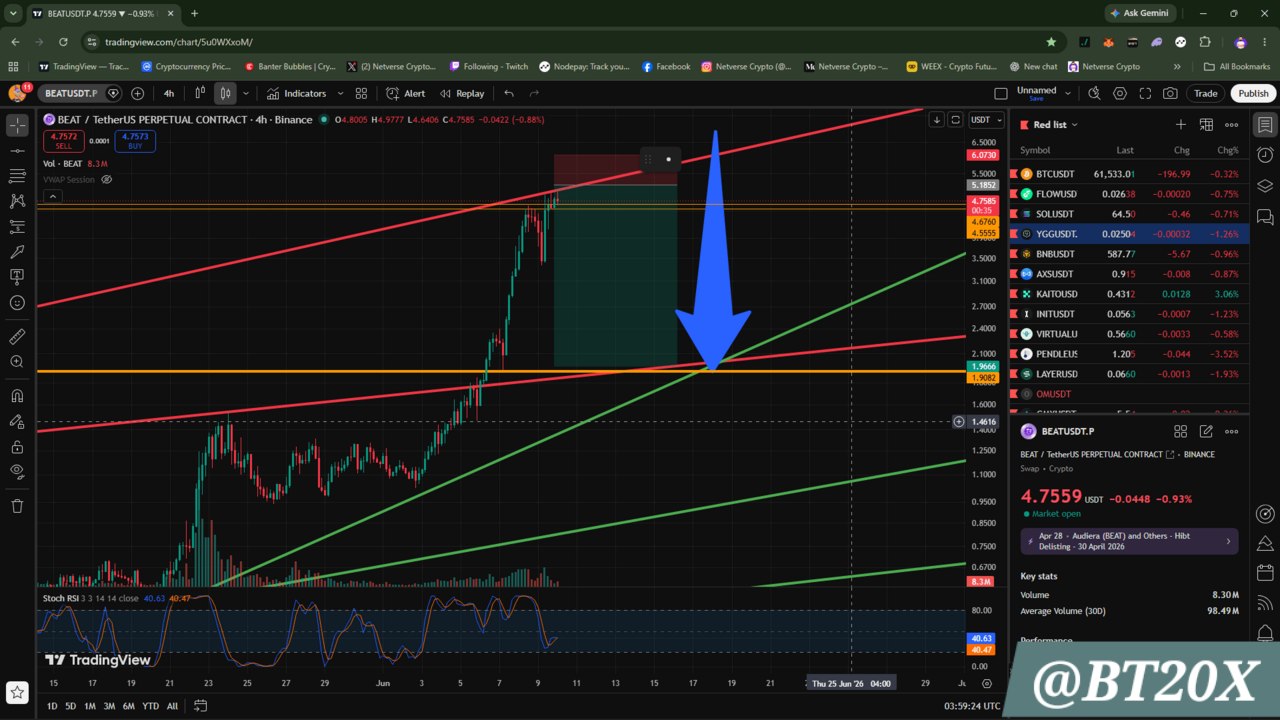Open the object tree layers panel

pyautogui.click(x=1265, y=186)
